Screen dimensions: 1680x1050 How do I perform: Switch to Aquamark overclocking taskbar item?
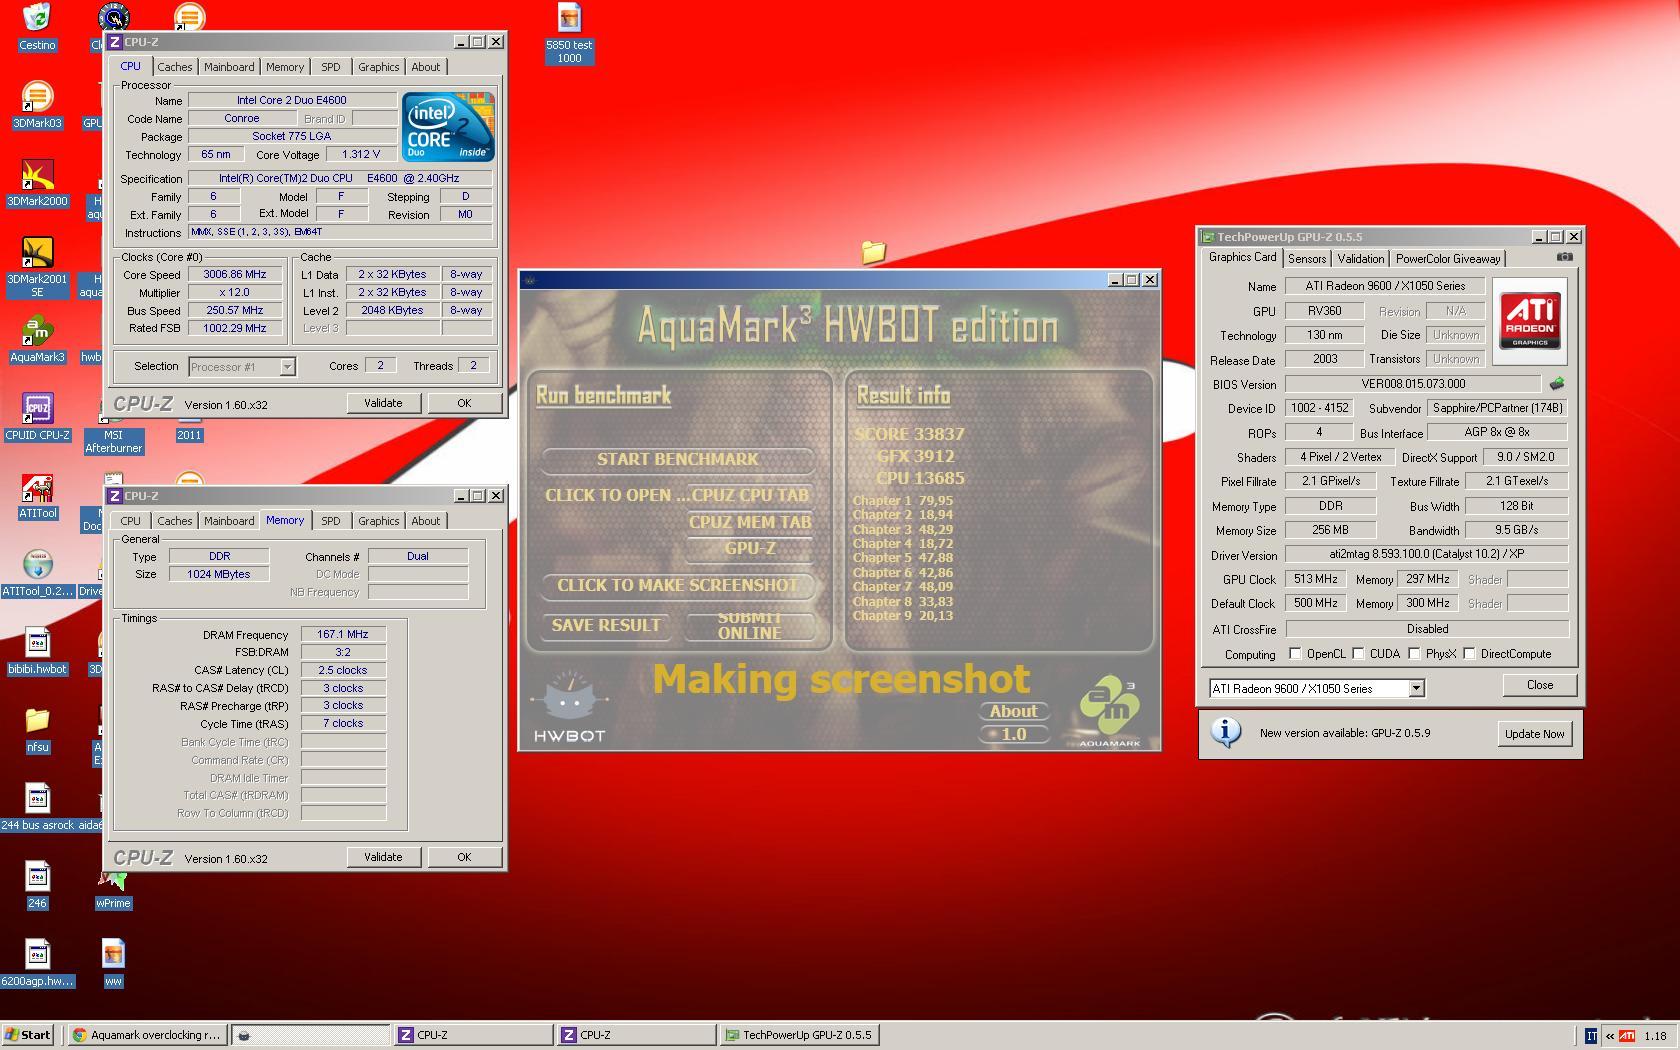pos(146,1035)
